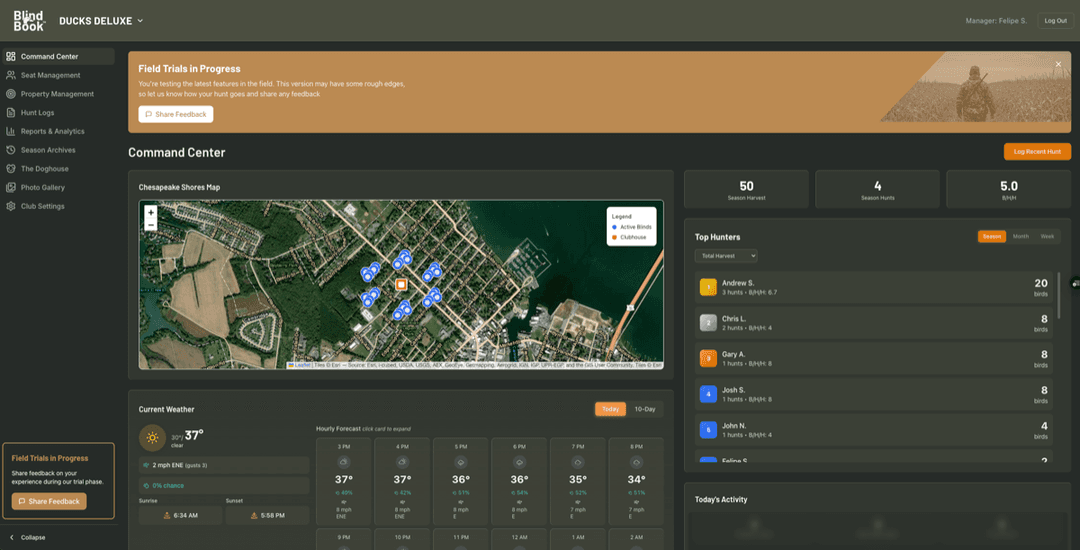
Task: Click the sunrise icon next to 6:34 AM
Action: click(x=167, y=516)
